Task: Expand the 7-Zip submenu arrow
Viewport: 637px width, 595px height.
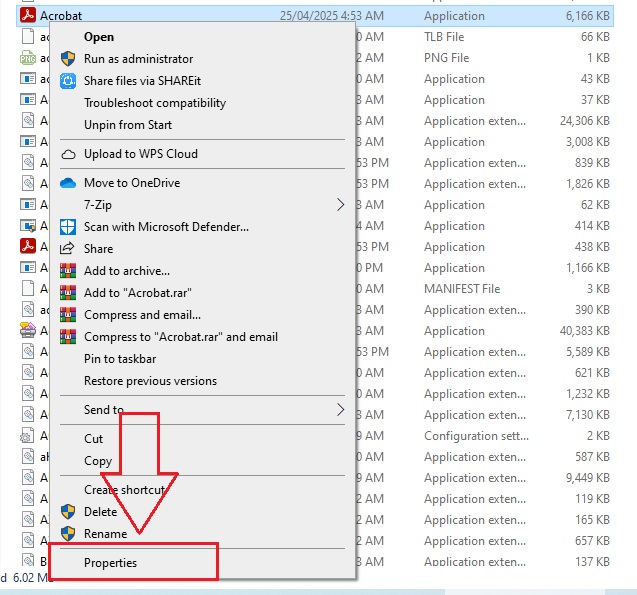Action: click(x=340, y=205)
